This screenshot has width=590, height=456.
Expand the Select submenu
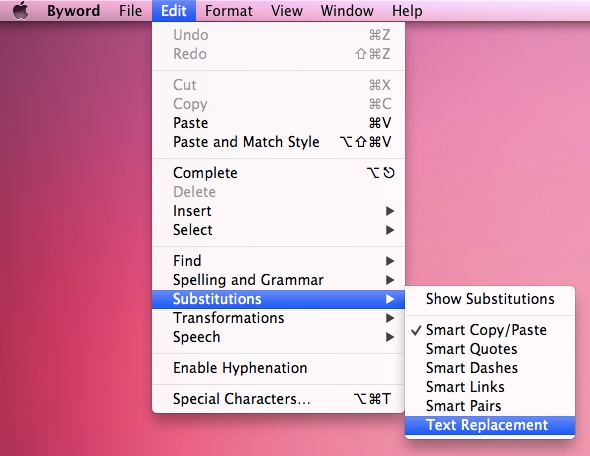tap(278, 230)
